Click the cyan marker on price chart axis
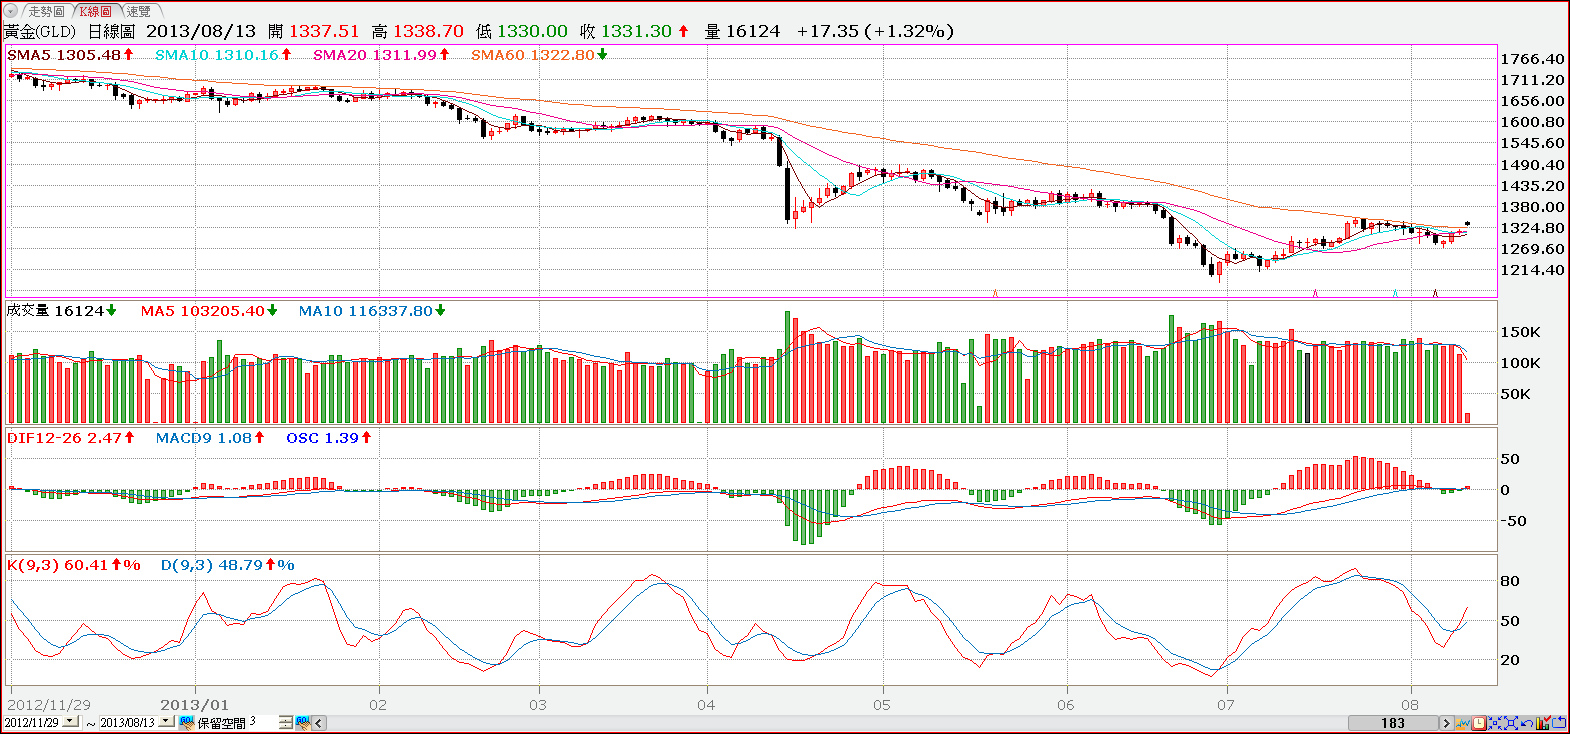 tap(1395, 293)
